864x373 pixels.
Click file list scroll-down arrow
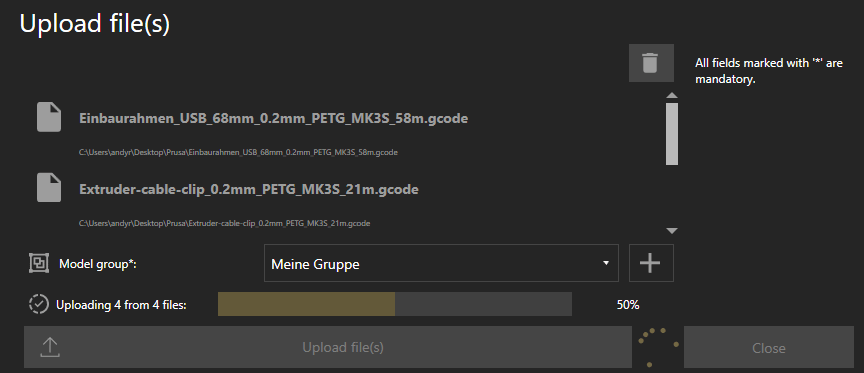pyautogui.click(x=671, y=231)
